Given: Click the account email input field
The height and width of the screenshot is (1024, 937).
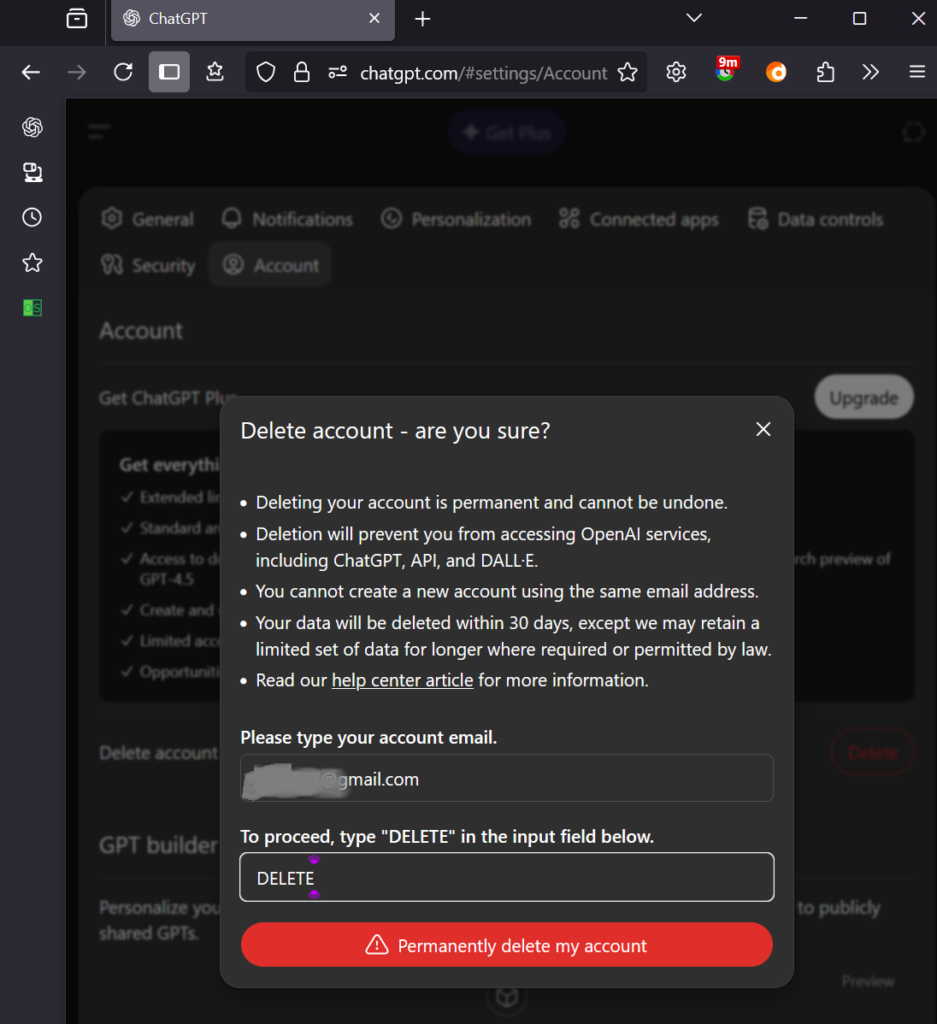Looking at the screenshot, I should click(507, 778).
